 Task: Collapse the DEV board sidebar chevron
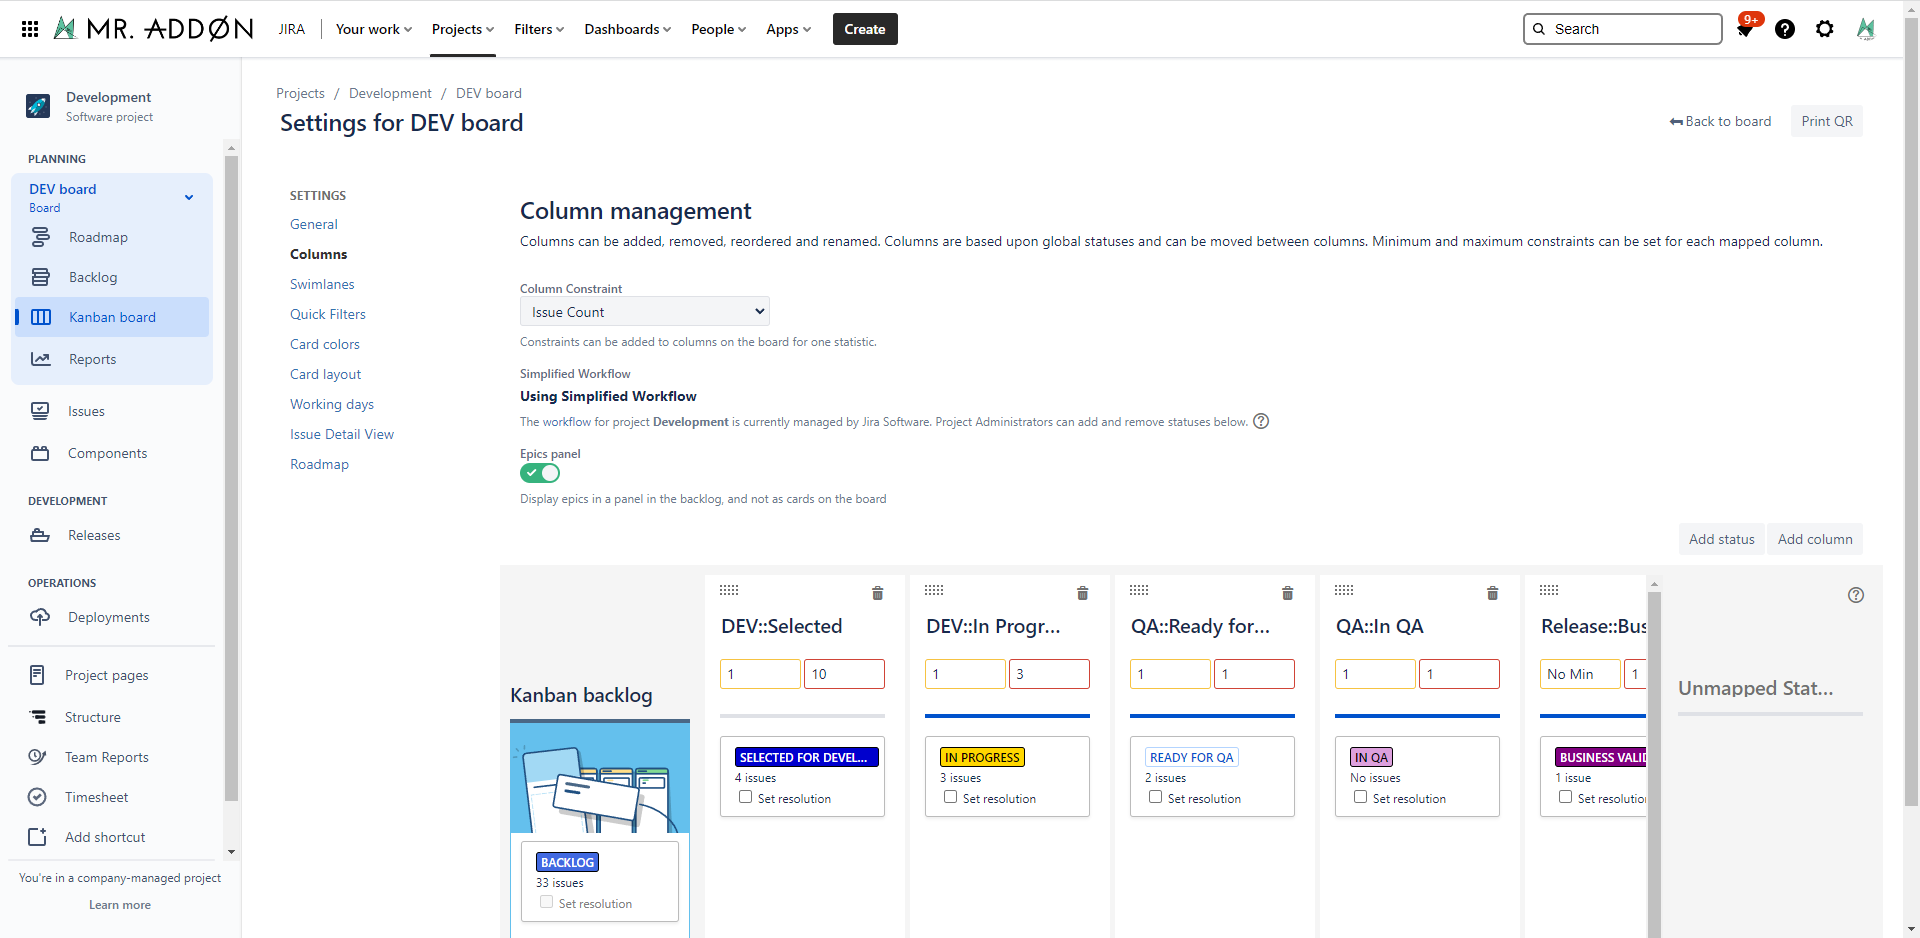(x=189, y=197)
